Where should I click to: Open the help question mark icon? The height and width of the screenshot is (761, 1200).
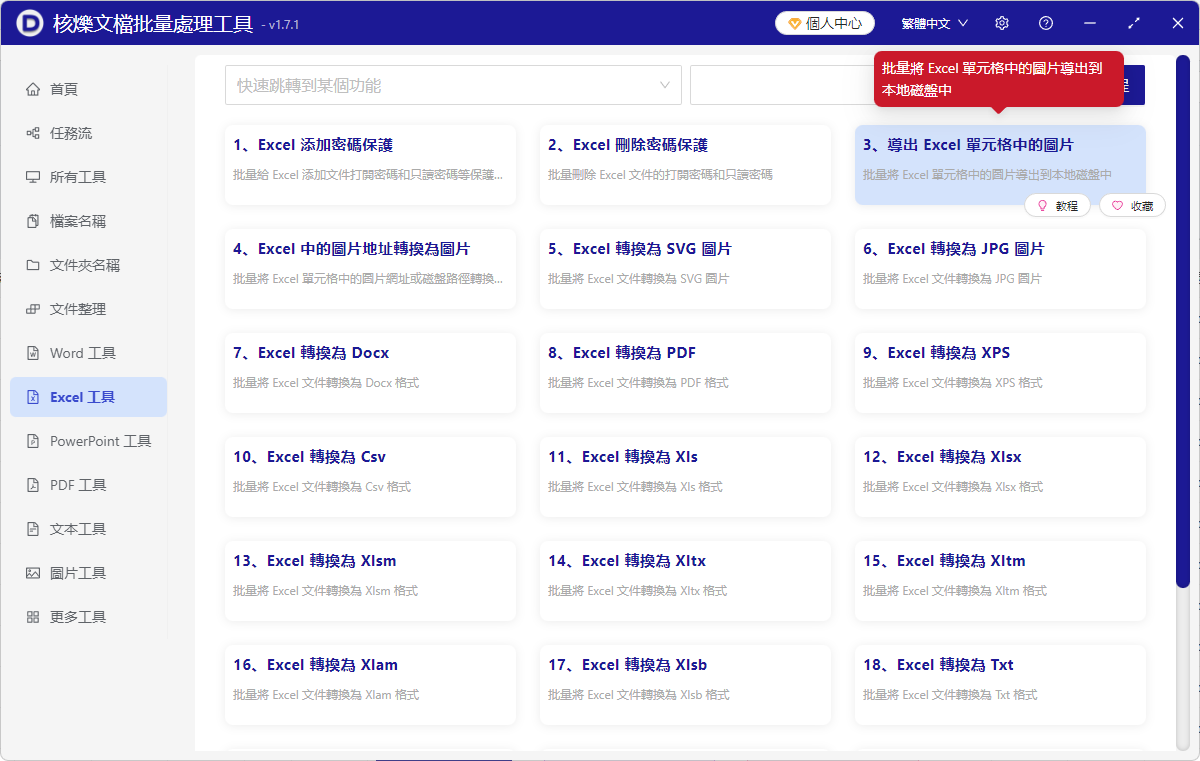point(1045,22)
